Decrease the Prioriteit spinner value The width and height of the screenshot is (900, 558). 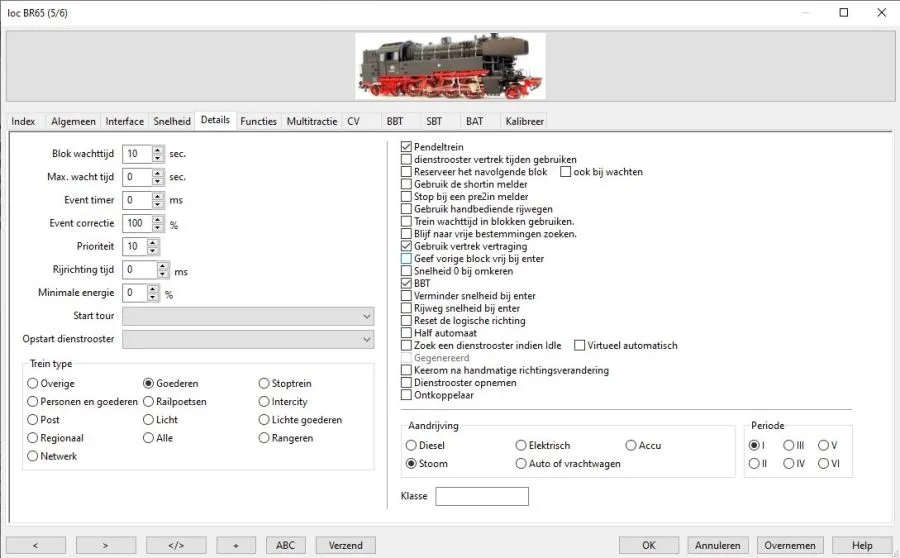point(152,250)
